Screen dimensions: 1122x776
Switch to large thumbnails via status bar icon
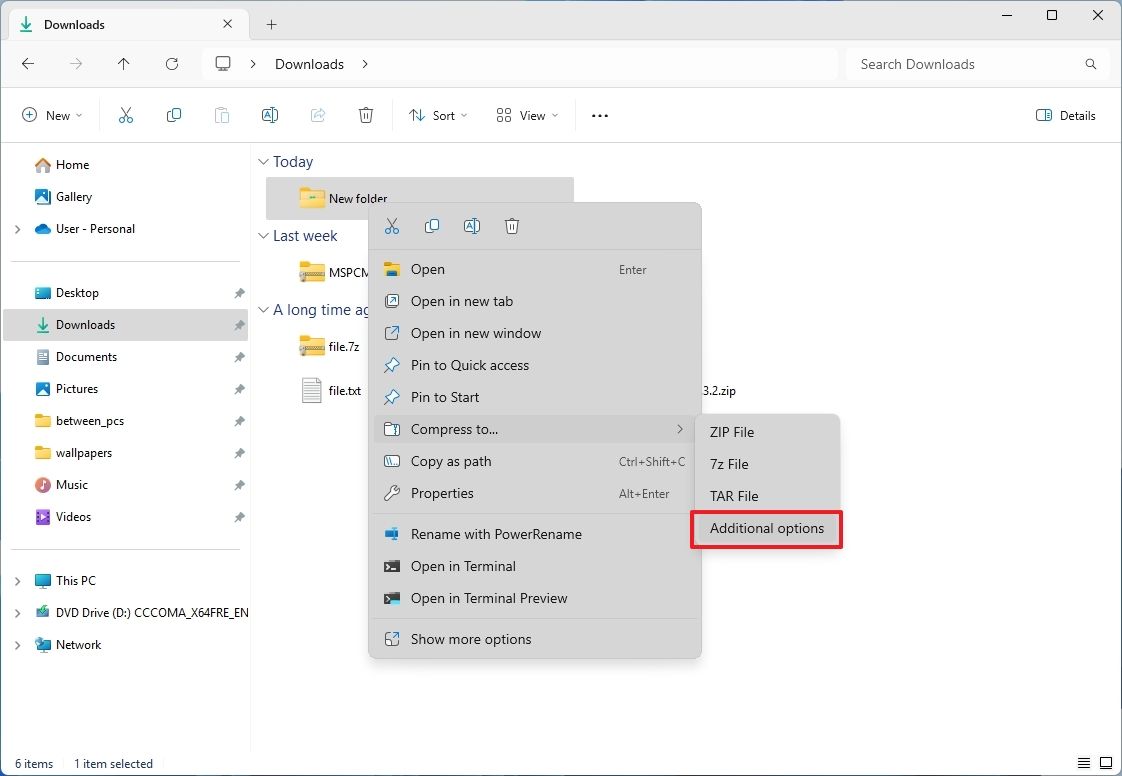click(x=1107, y=763)
